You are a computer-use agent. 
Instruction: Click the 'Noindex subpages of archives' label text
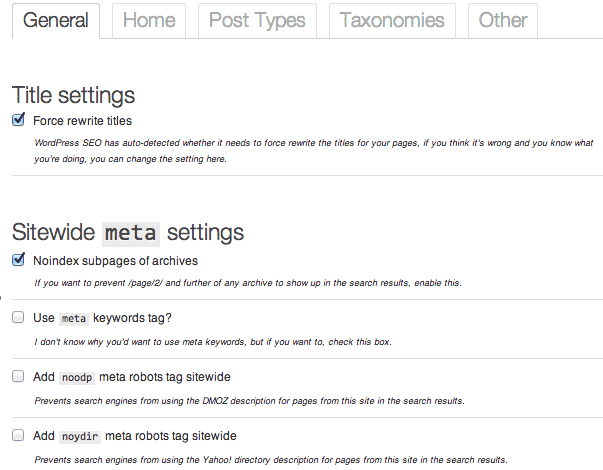click(115, 261)
